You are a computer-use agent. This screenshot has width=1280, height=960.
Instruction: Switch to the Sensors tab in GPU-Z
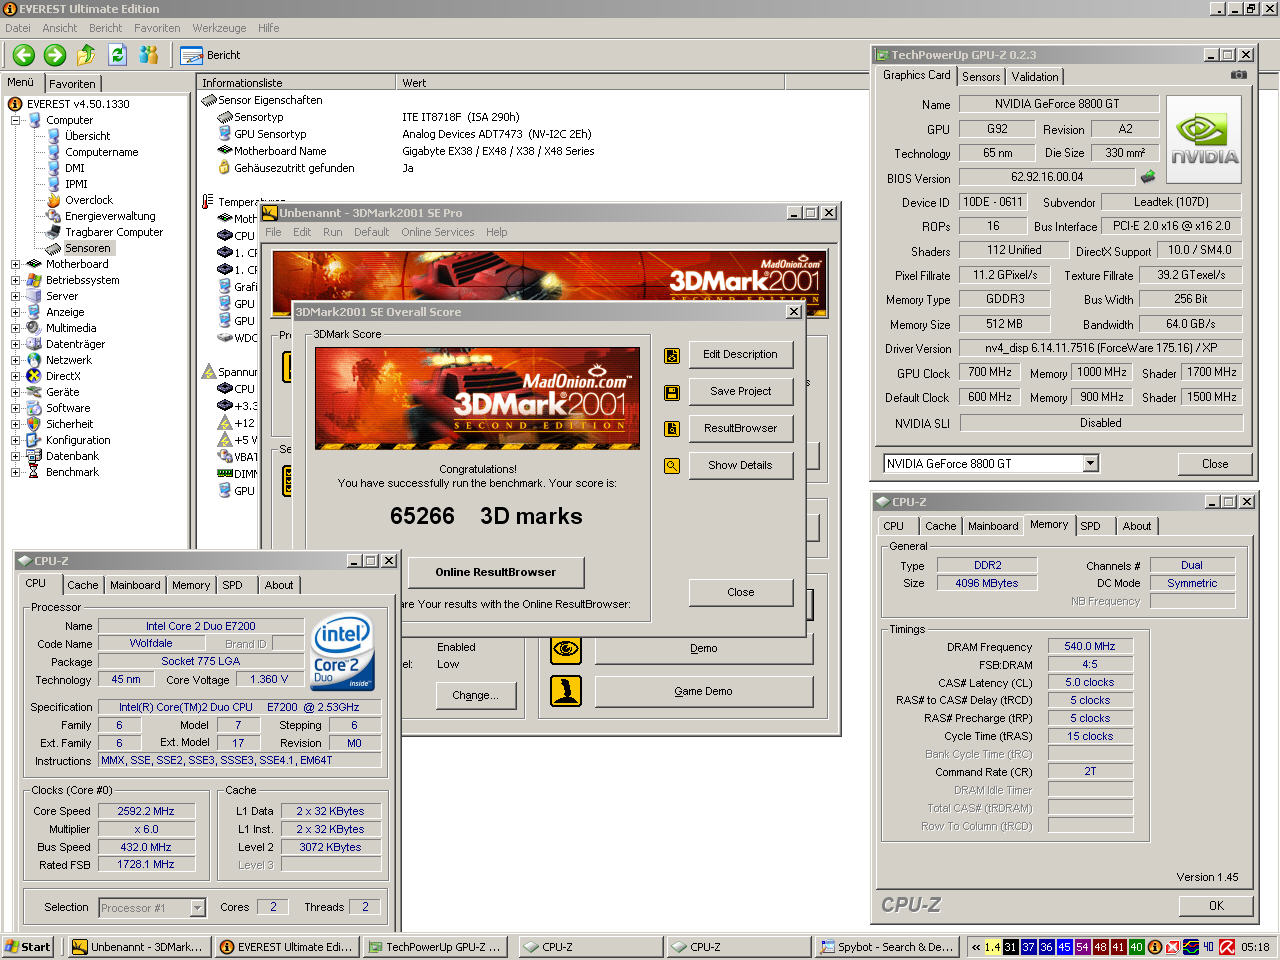click(981, 77)
